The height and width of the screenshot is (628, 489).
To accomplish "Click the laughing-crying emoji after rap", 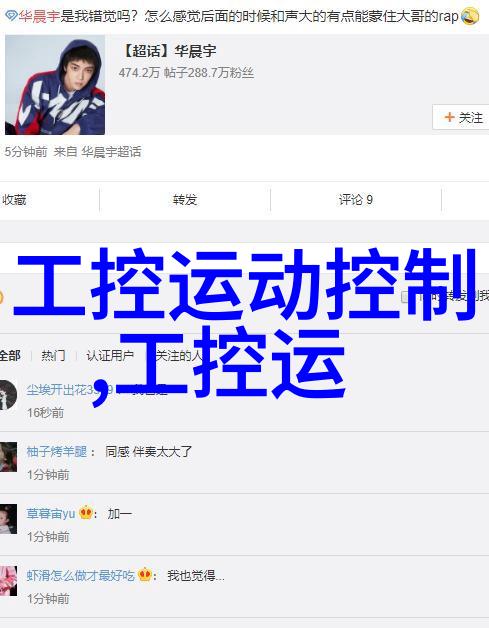I will (469, 16).
